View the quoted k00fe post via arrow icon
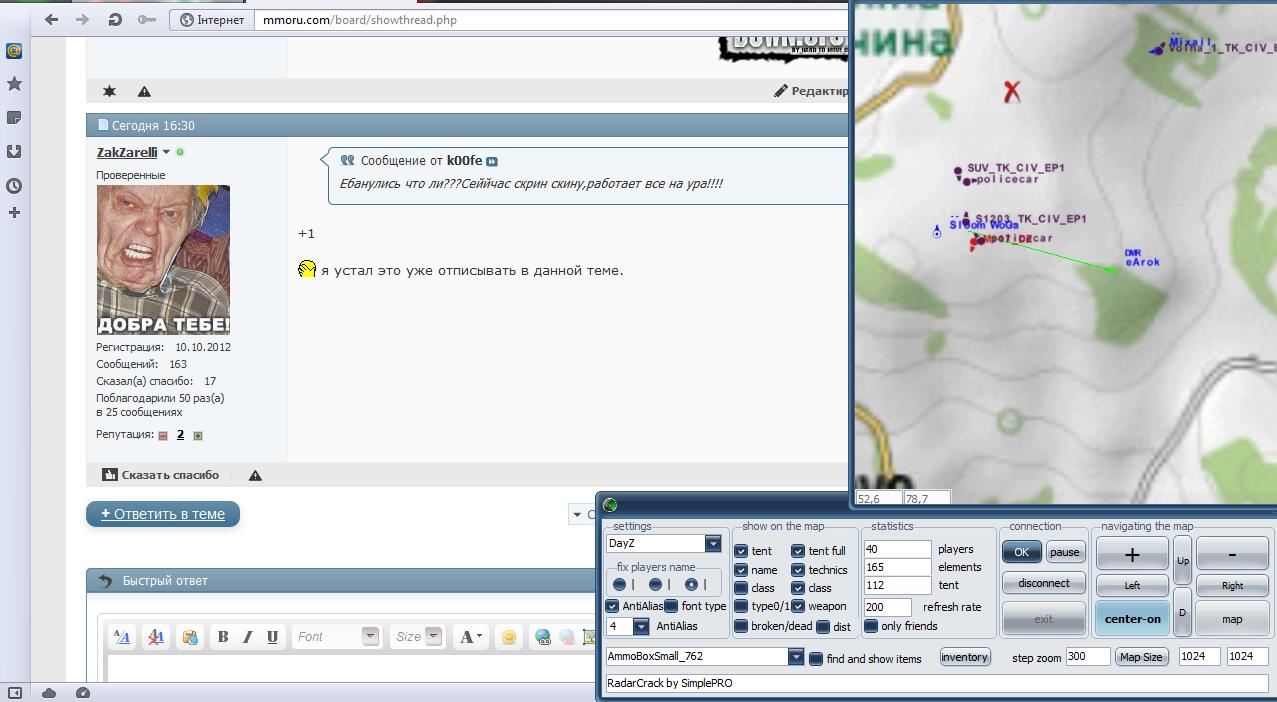 pyautogui.click(x=491, y=161)
